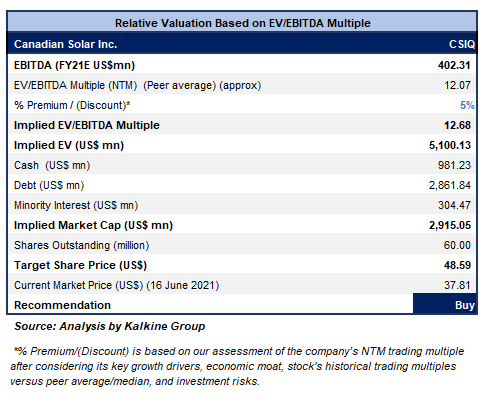Select the '% Premium / (Discount)*' label
The height and width of the screenshot is (402, 492).
pos(72,105)
